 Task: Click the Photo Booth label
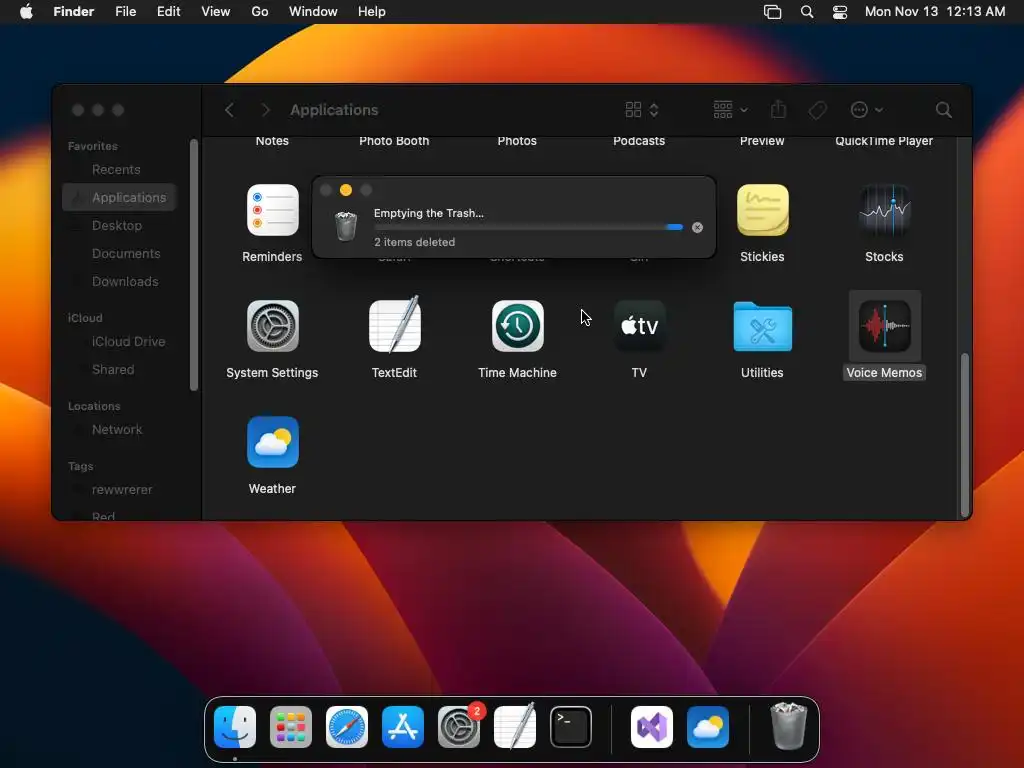[x=394, y=141]
